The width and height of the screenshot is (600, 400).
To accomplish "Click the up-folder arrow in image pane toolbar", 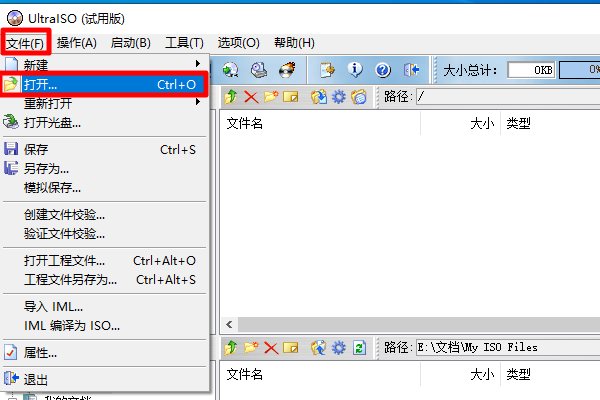I will [231, 97].
